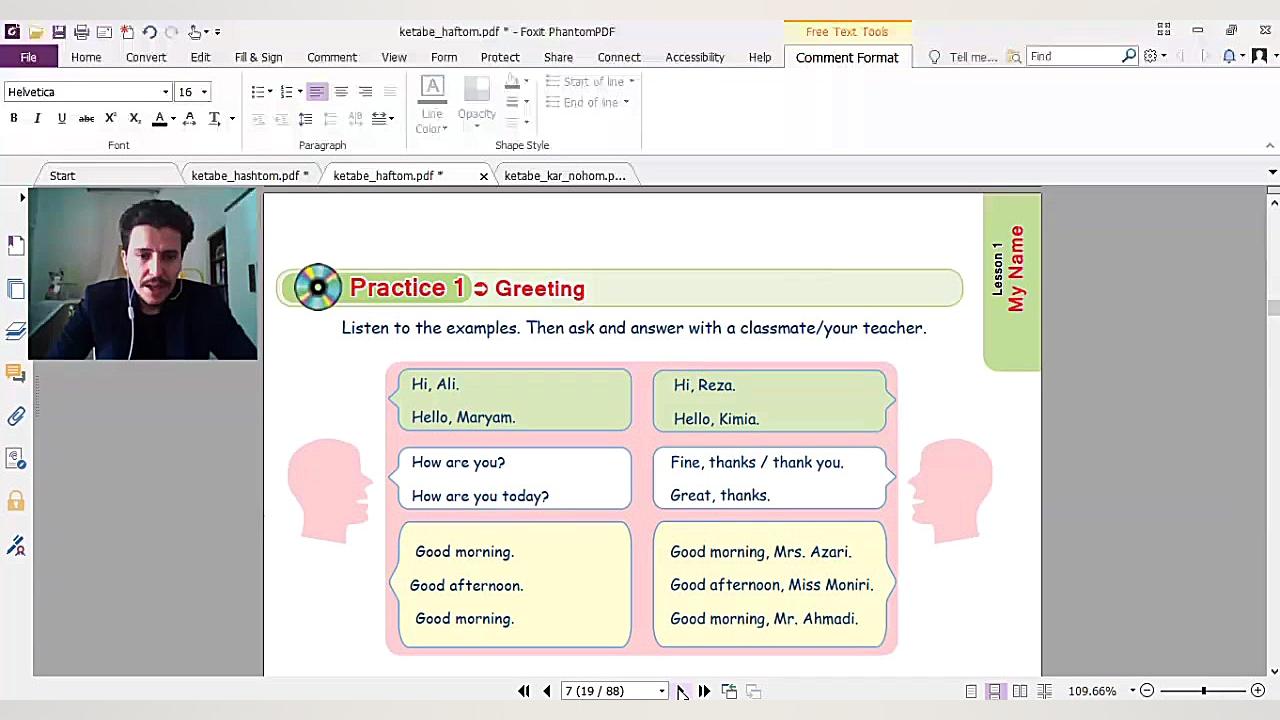
Task: Open the notifications bell
Action: pyautogui.click(x=1229, y=56)
